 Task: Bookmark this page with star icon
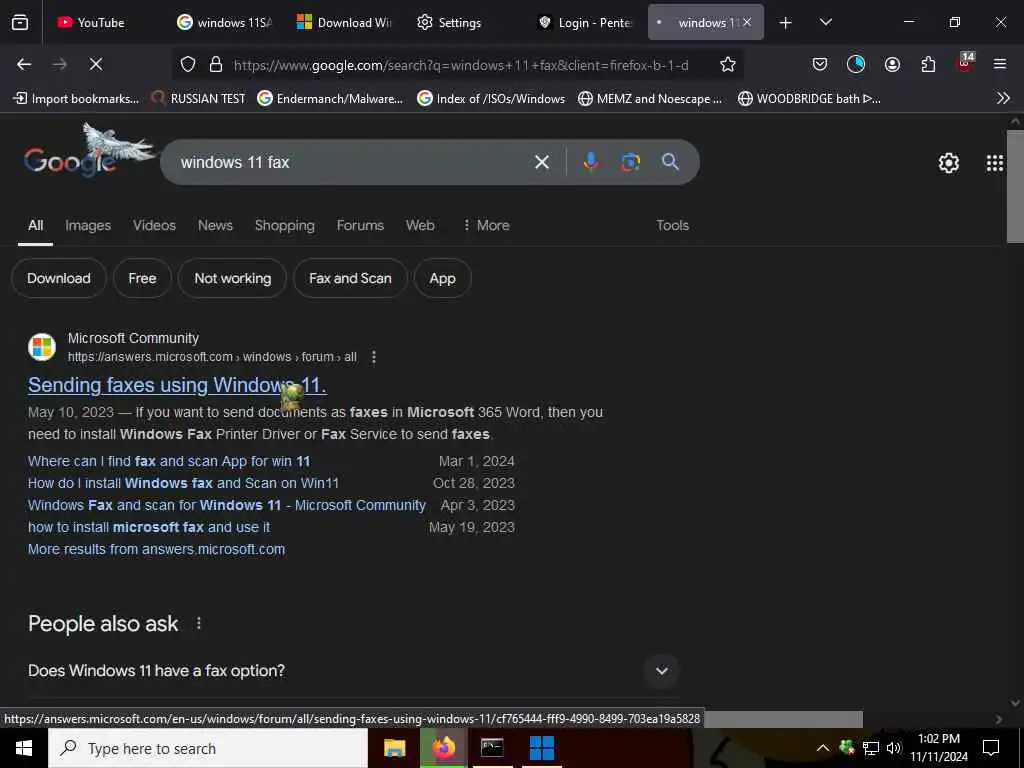728,64
